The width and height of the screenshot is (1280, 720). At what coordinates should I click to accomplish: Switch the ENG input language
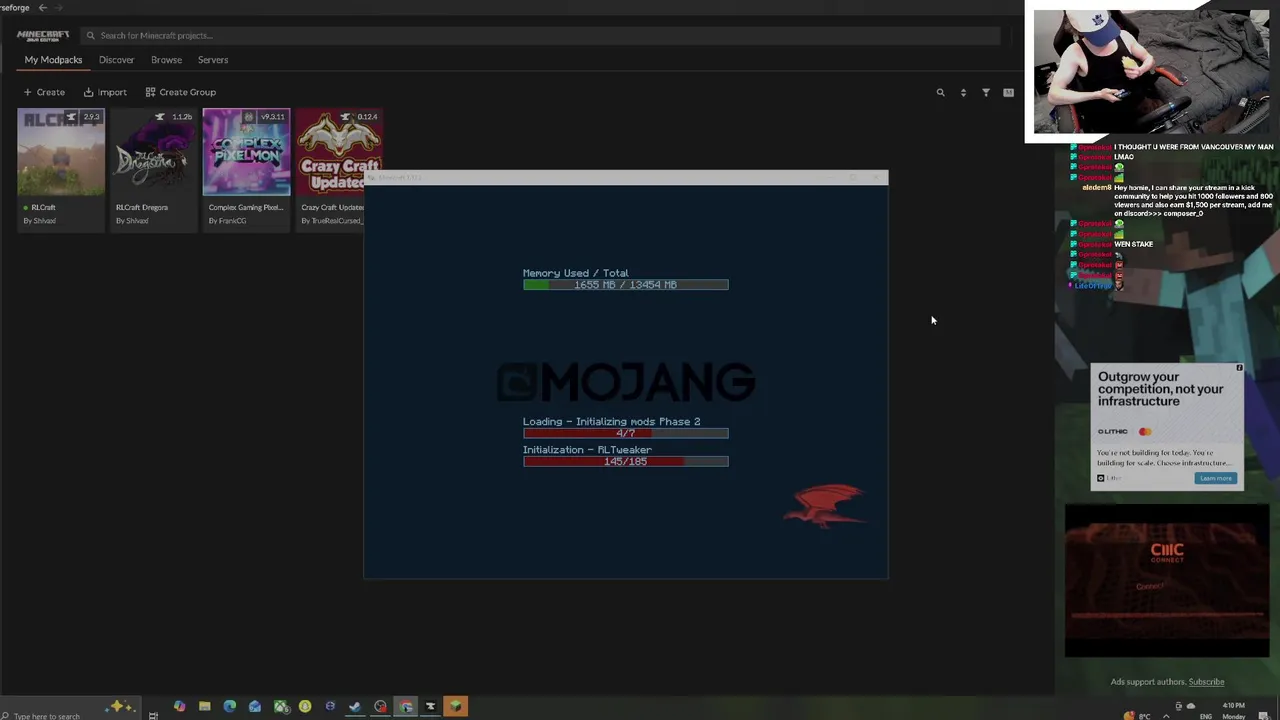(x=1206, y=716)
